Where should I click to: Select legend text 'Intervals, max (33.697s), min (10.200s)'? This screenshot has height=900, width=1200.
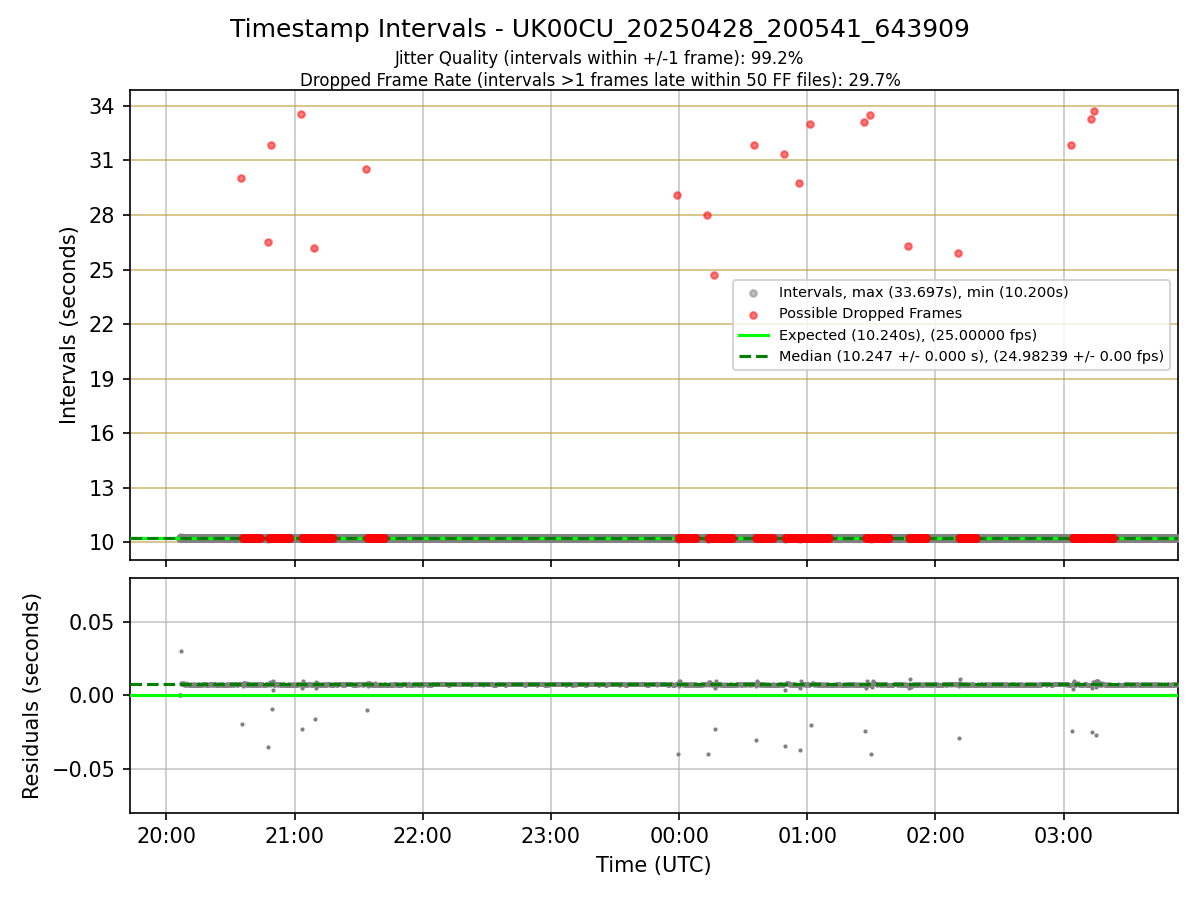pyautogui.click(x=923, y=292)
